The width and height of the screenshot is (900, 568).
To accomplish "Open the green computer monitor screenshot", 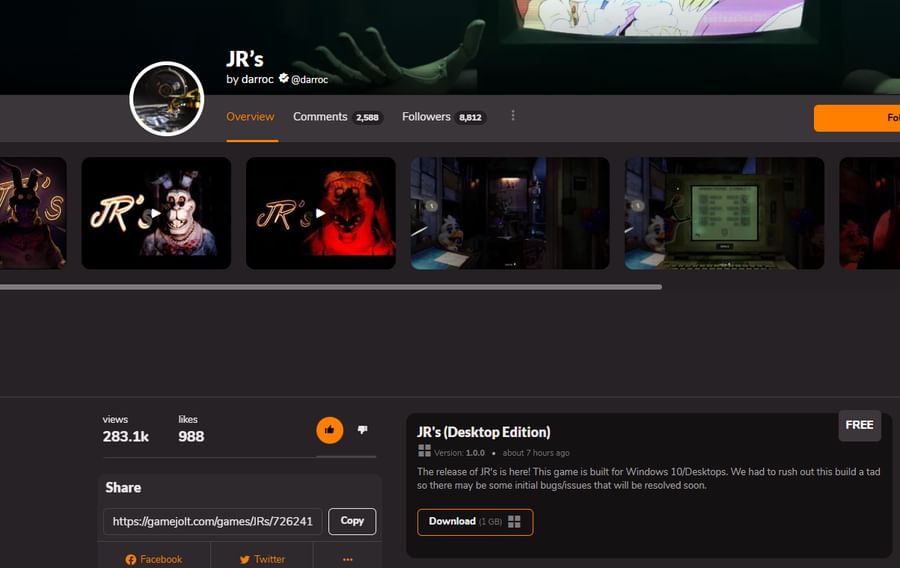I will tap(724, 213).
